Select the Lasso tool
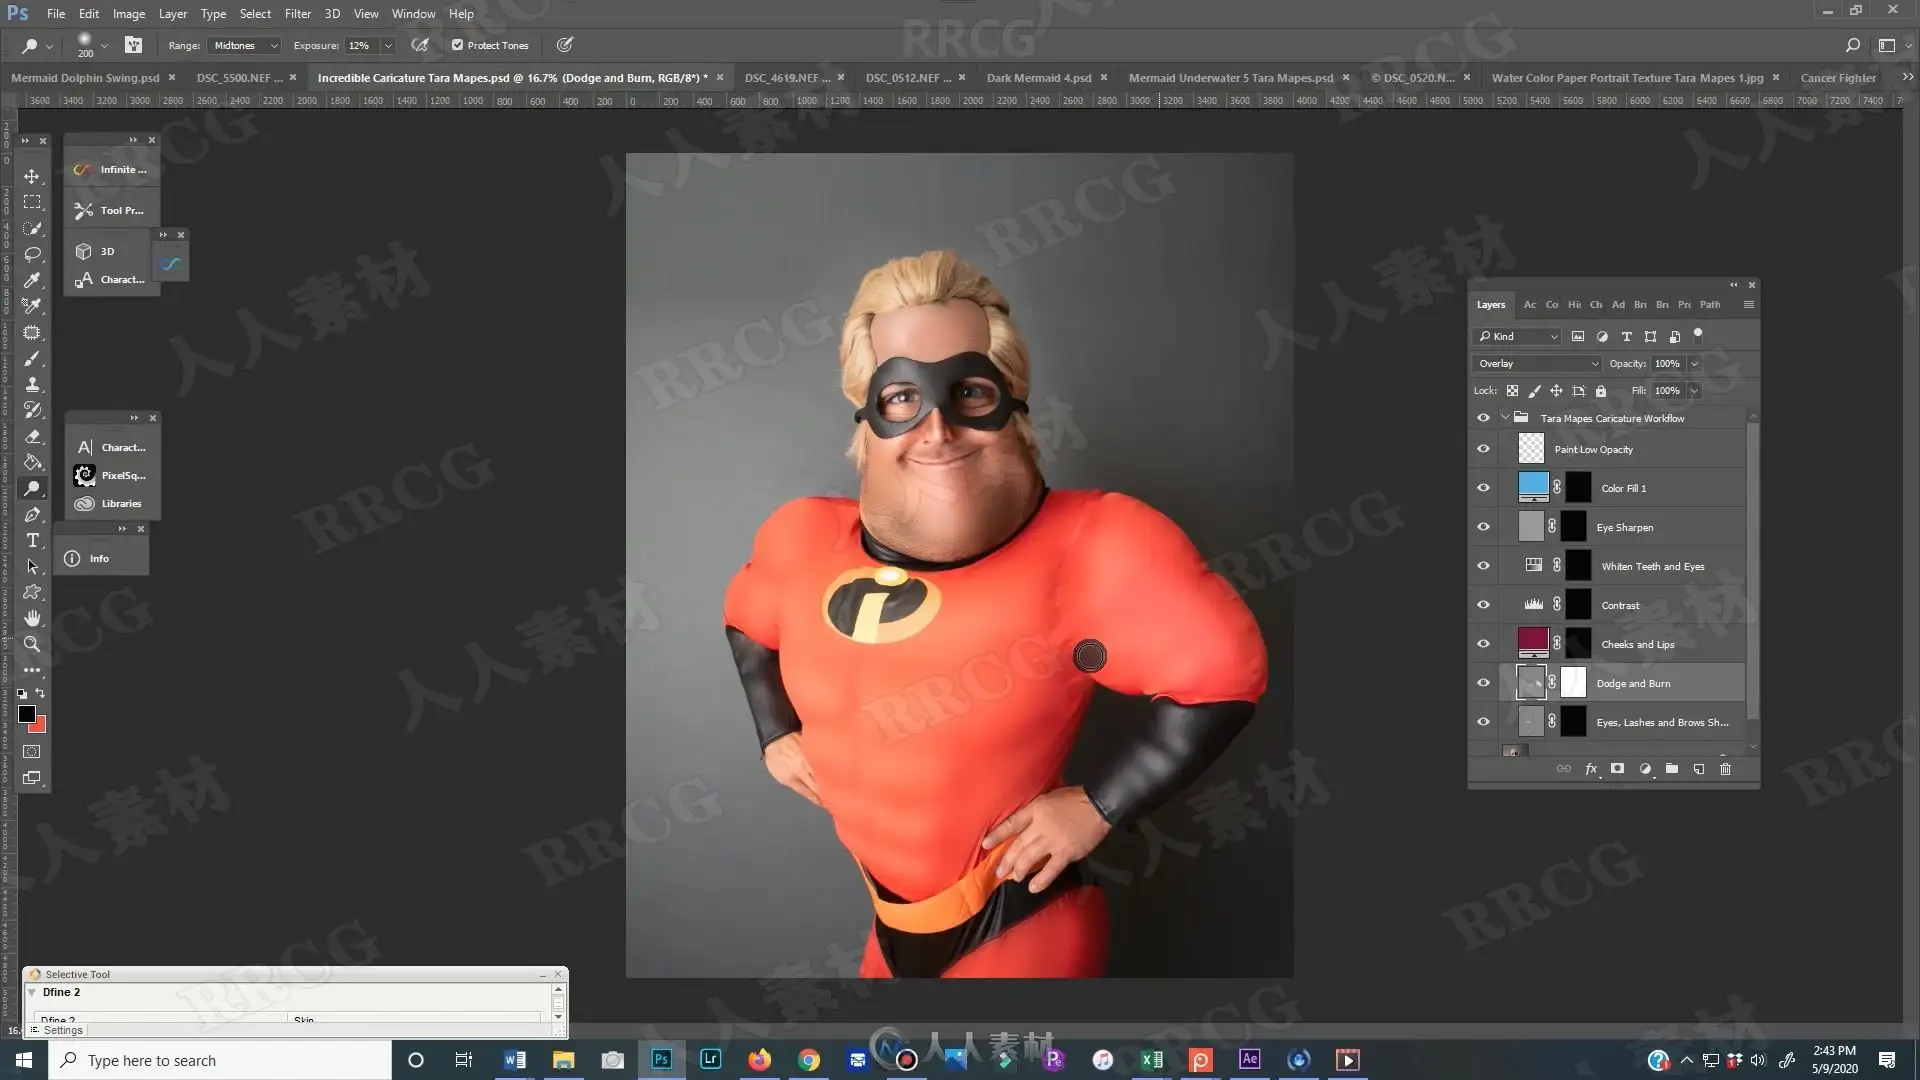 [x=32, y=254]
